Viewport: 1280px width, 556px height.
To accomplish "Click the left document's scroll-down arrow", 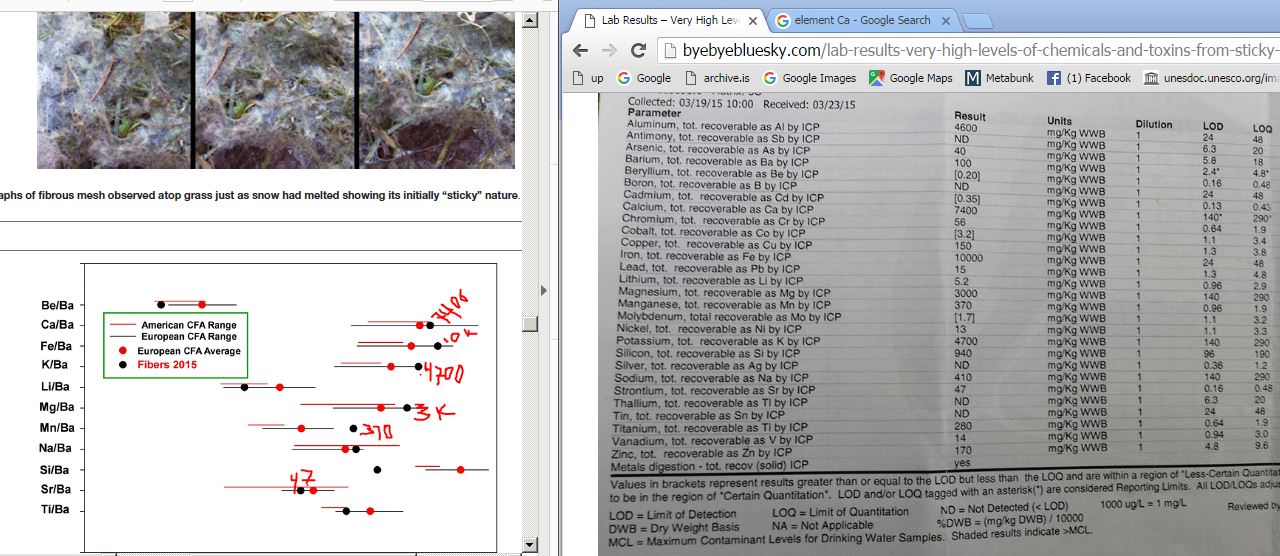I will point(531,545).
